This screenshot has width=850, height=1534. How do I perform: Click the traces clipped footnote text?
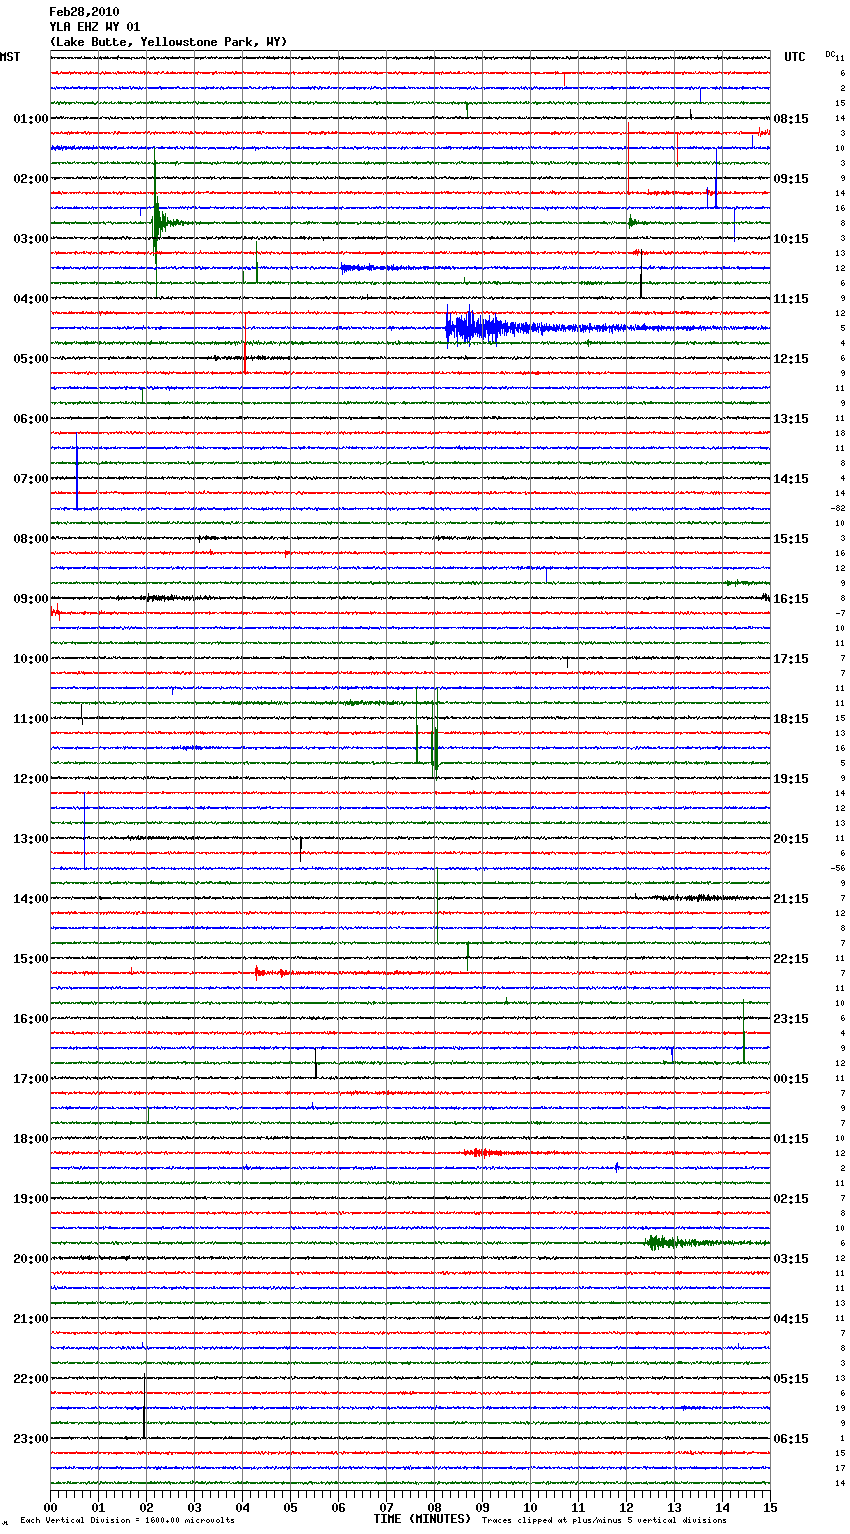point(604,1520)
